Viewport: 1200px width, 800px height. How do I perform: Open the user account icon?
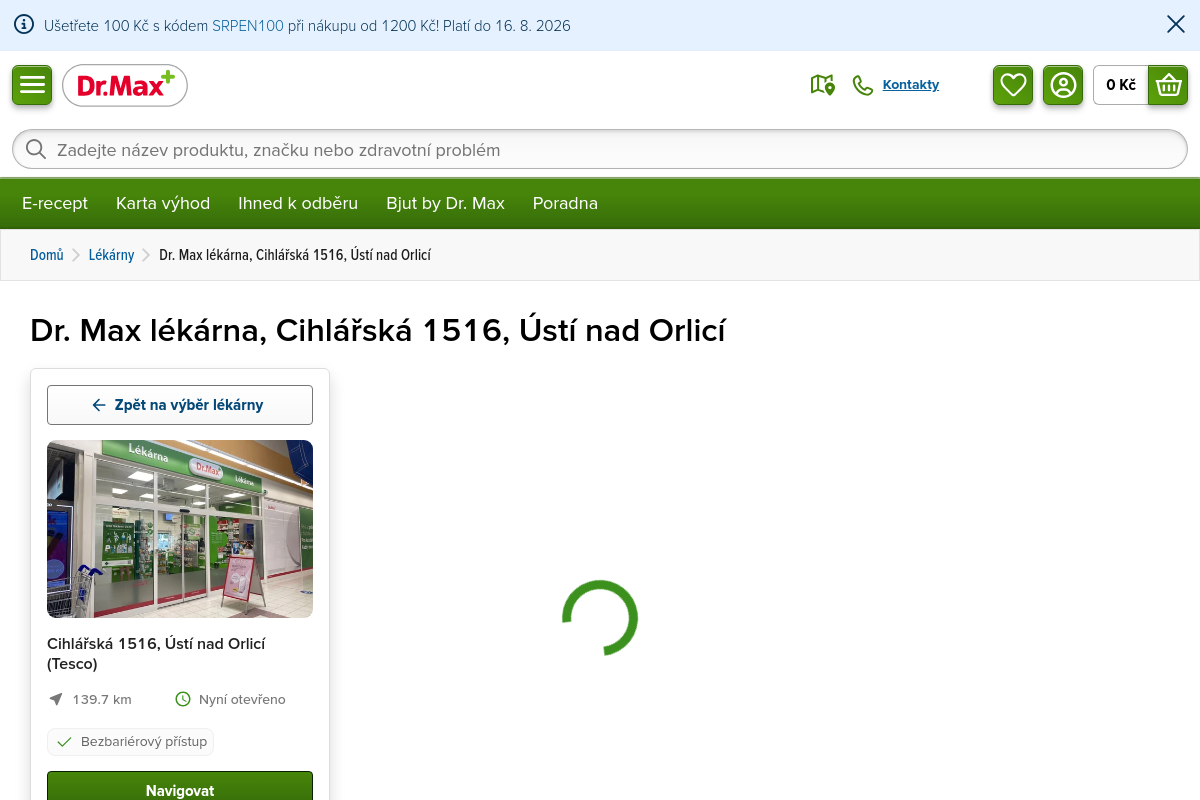tap(1063, 85)
